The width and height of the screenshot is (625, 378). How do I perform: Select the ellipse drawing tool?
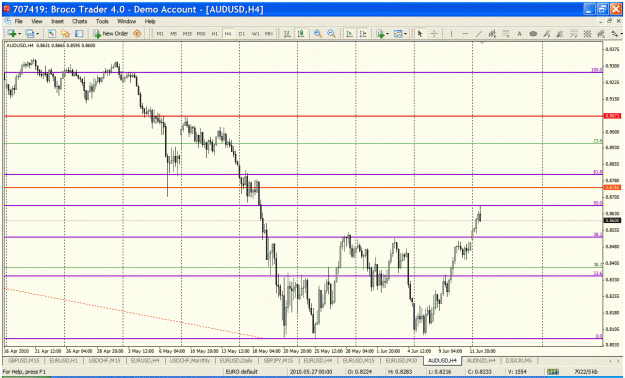coord(533,34)
